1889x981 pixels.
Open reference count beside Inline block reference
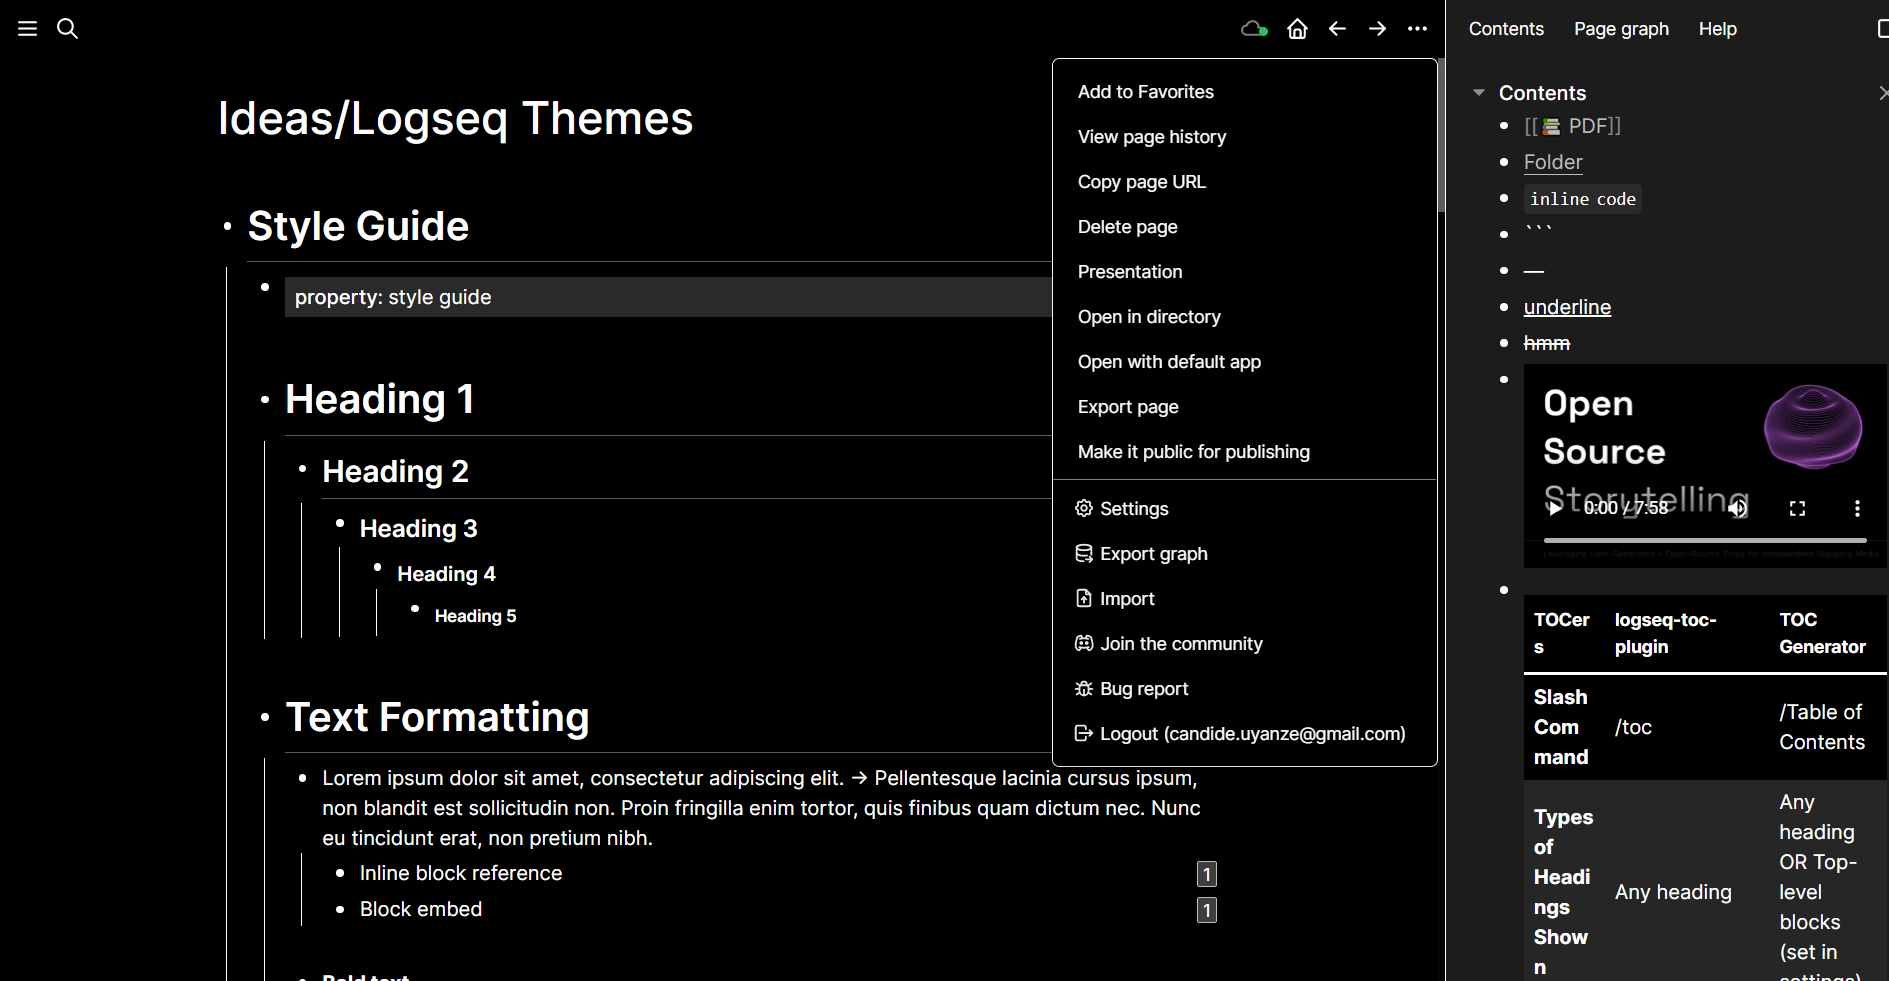tap(1207, 874)
